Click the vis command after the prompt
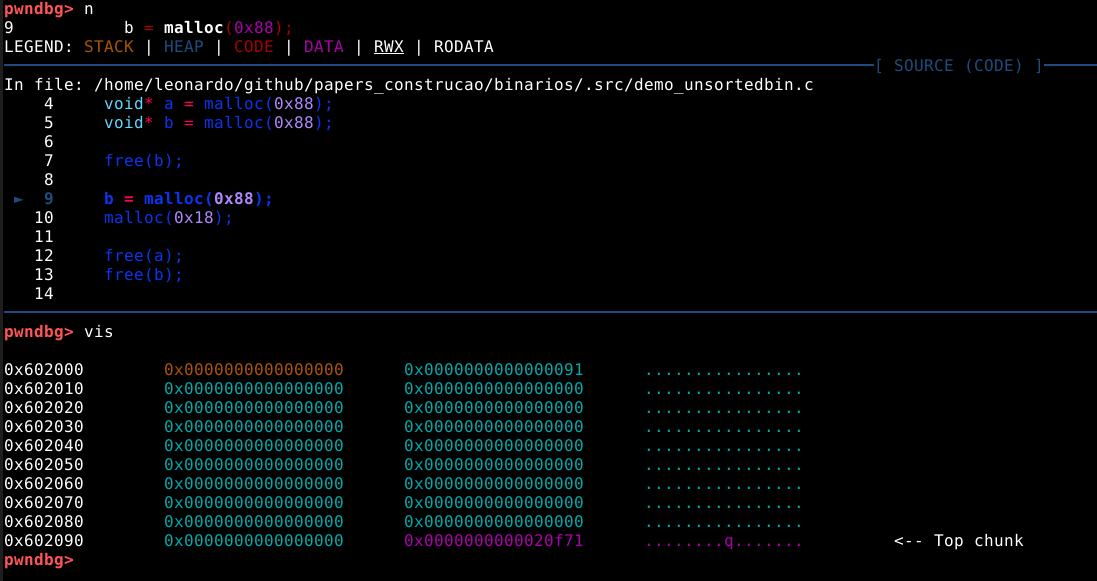Viewport: 1097px width, 581px height. point(99,332)
